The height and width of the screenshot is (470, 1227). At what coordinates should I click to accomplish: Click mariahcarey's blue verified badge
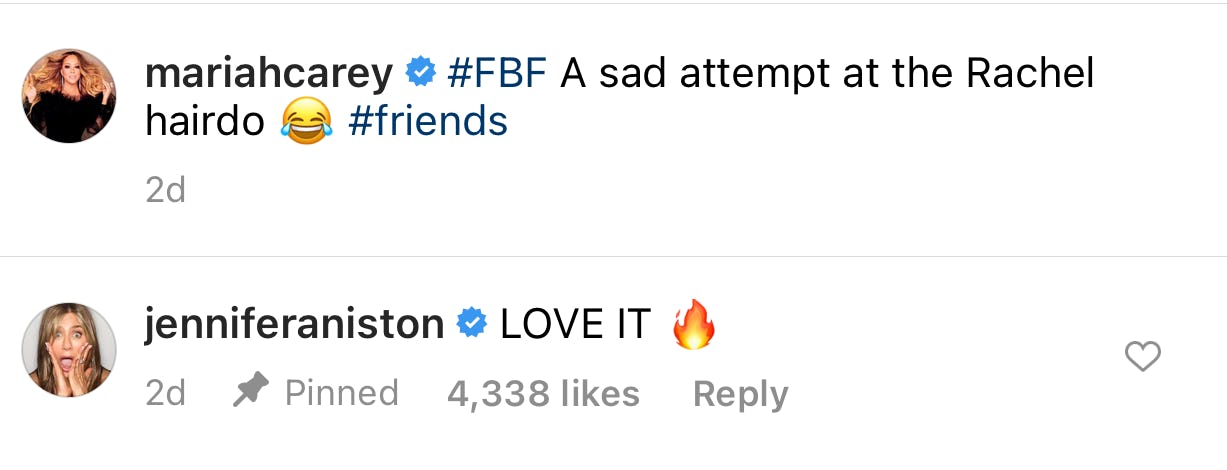(419, 72)
